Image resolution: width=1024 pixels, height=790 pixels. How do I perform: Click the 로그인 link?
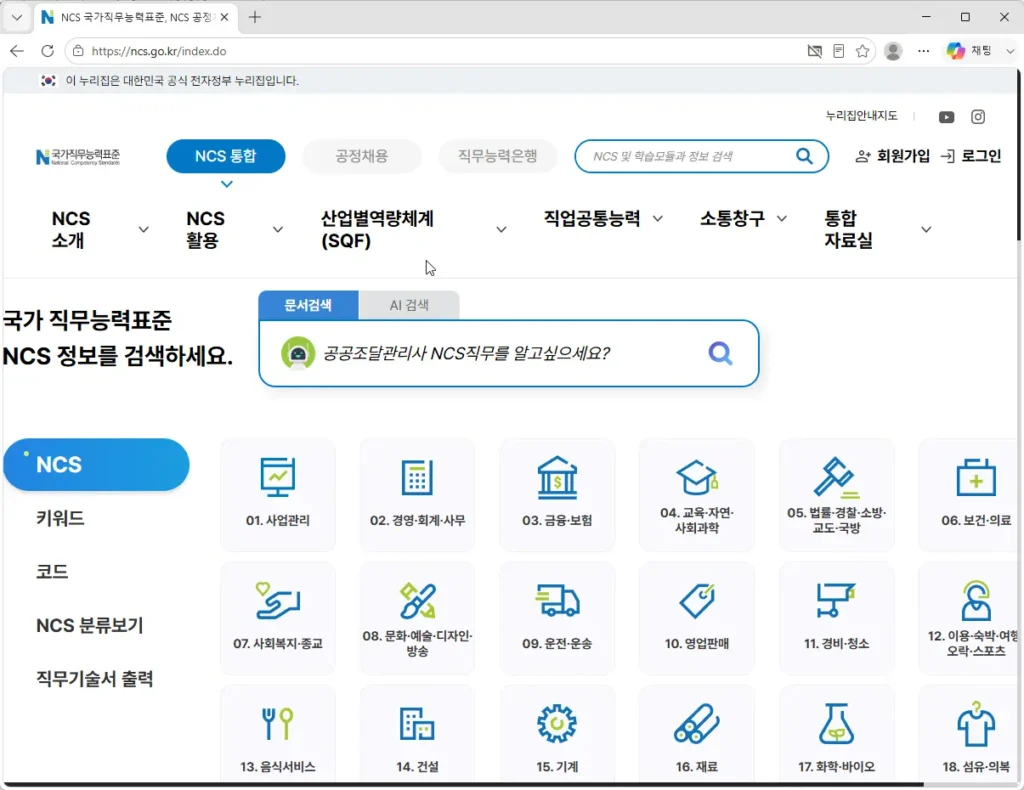(971, 156)
